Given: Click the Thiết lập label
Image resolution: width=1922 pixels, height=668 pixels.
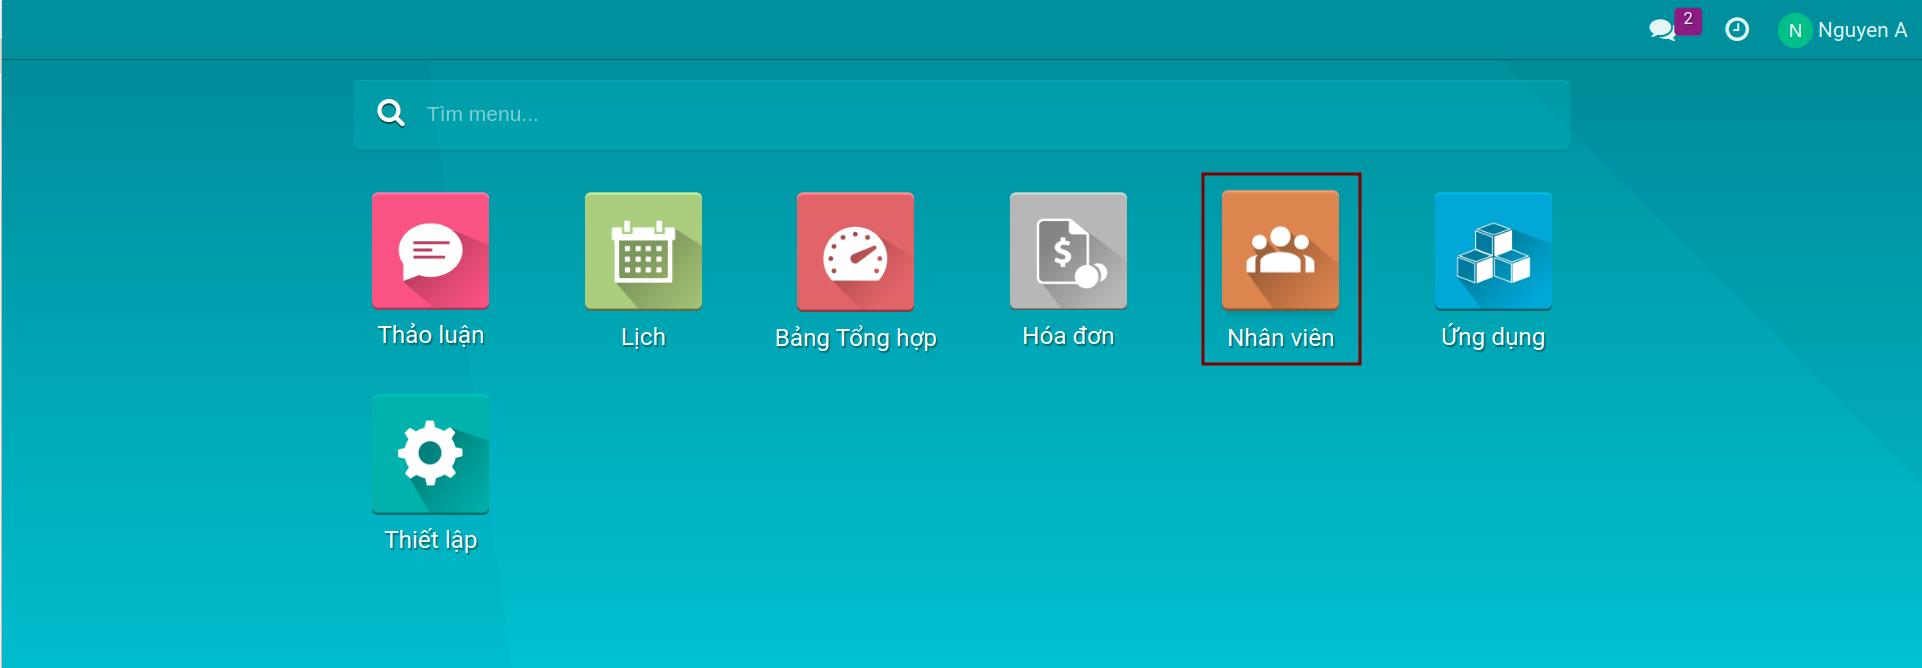Looking at the screenshot, I should pos(431,540).
